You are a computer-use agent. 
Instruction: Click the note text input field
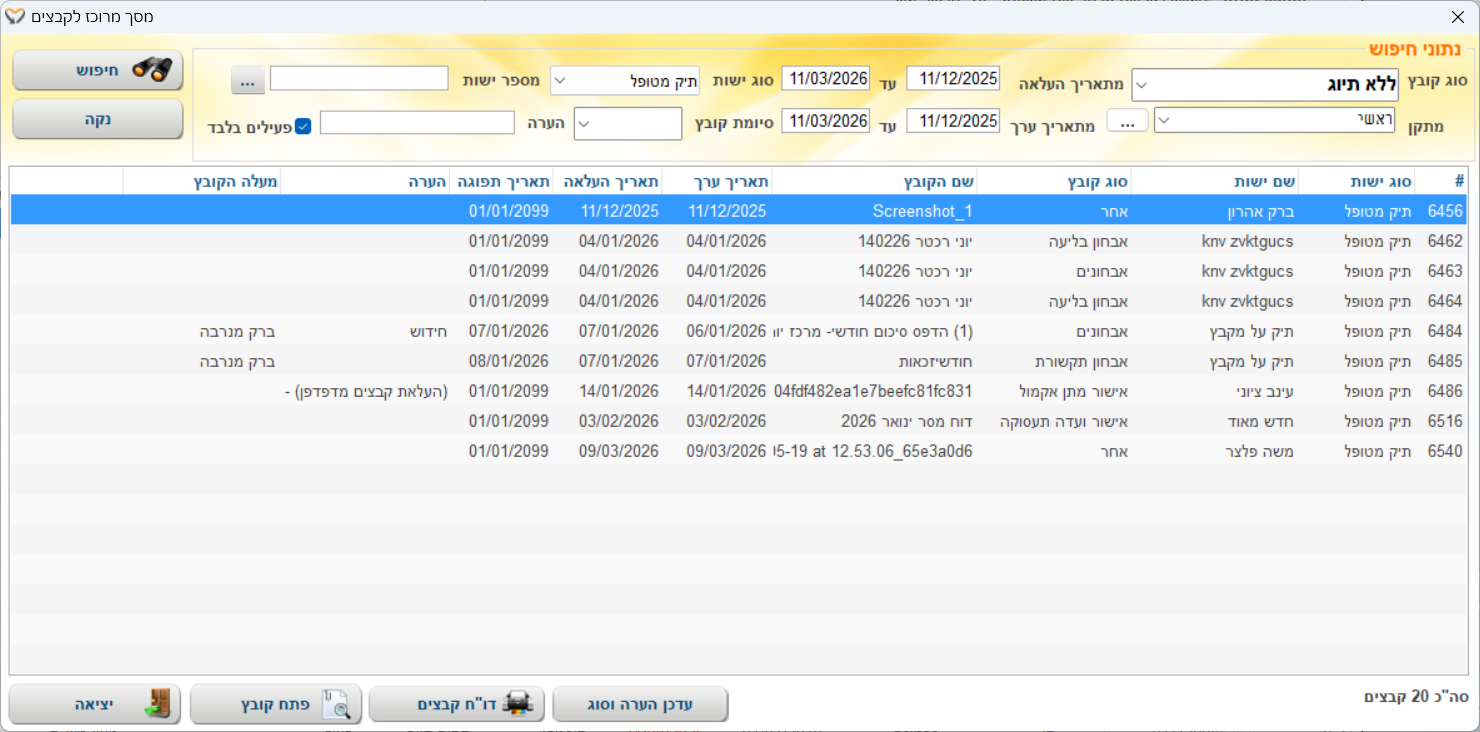click(x=417, y=123)
